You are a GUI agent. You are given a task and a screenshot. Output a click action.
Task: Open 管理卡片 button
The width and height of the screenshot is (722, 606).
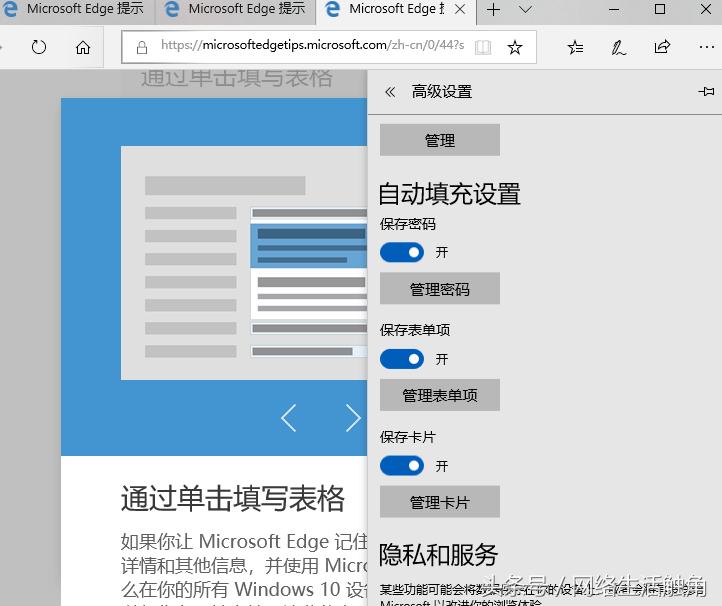click(440, 502)
